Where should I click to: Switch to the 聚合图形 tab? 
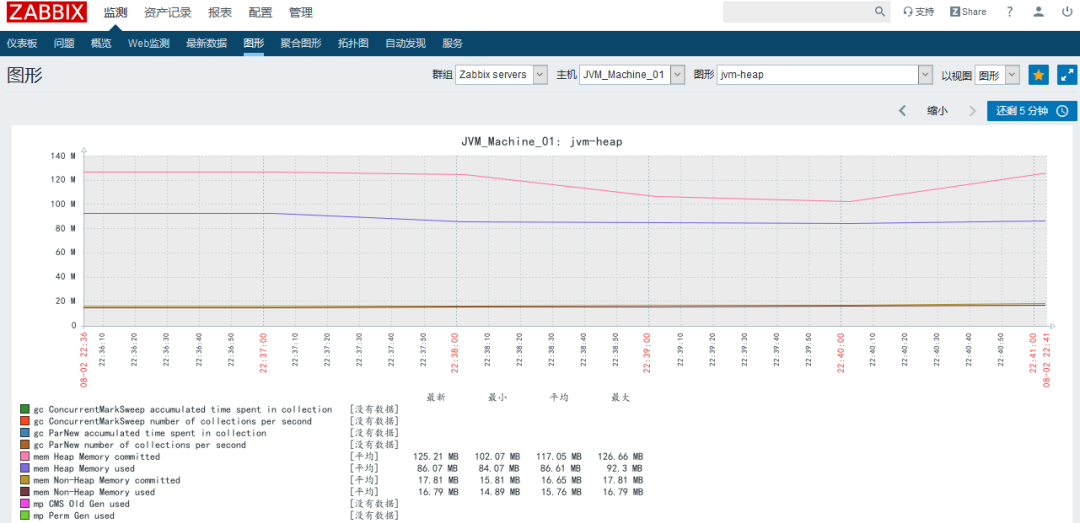point(301,43)
